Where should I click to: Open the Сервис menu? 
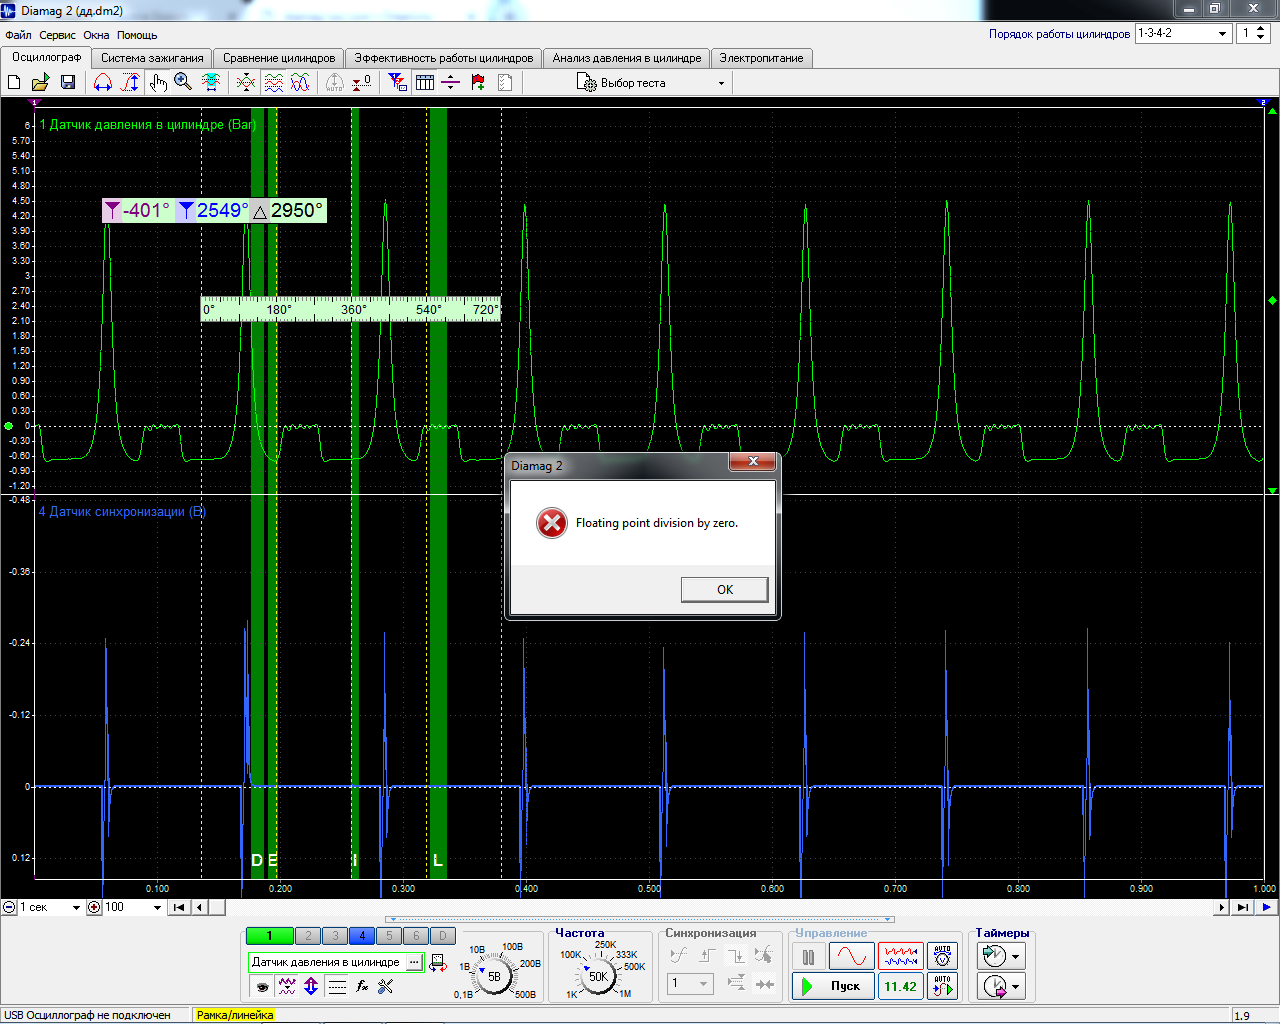[x=57, y=35]
